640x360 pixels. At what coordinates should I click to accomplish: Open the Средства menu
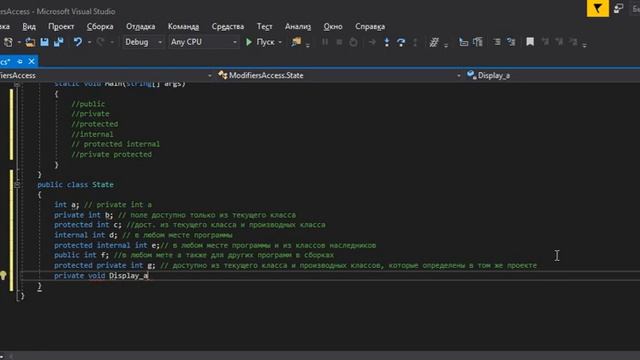[228, 27]
